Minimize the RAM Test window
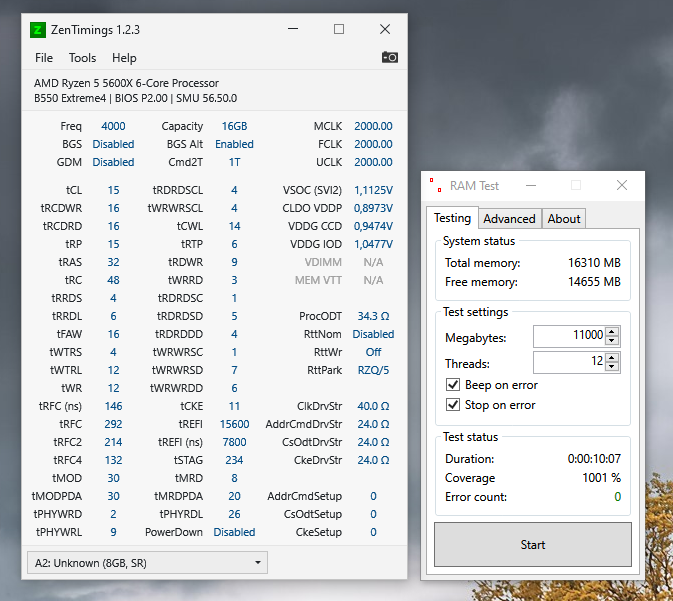673x601 pixels. pyautogui.click(x=531, y=185)
